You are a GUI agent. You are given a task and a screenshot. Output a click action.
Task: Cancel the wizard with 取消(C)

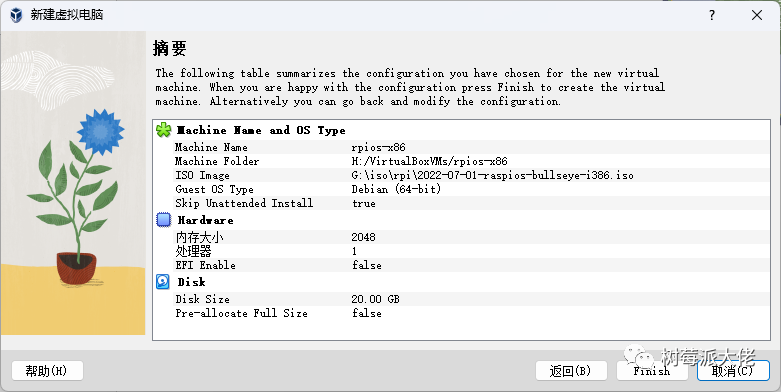pyautogui.click(x=733, y=371)
